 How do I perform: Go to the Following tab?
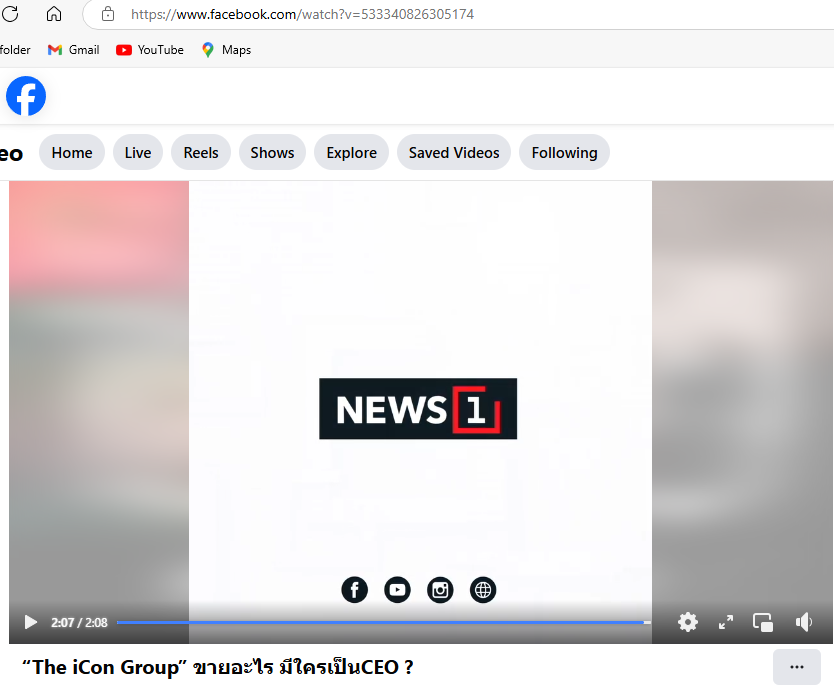[x=564, y=153]
